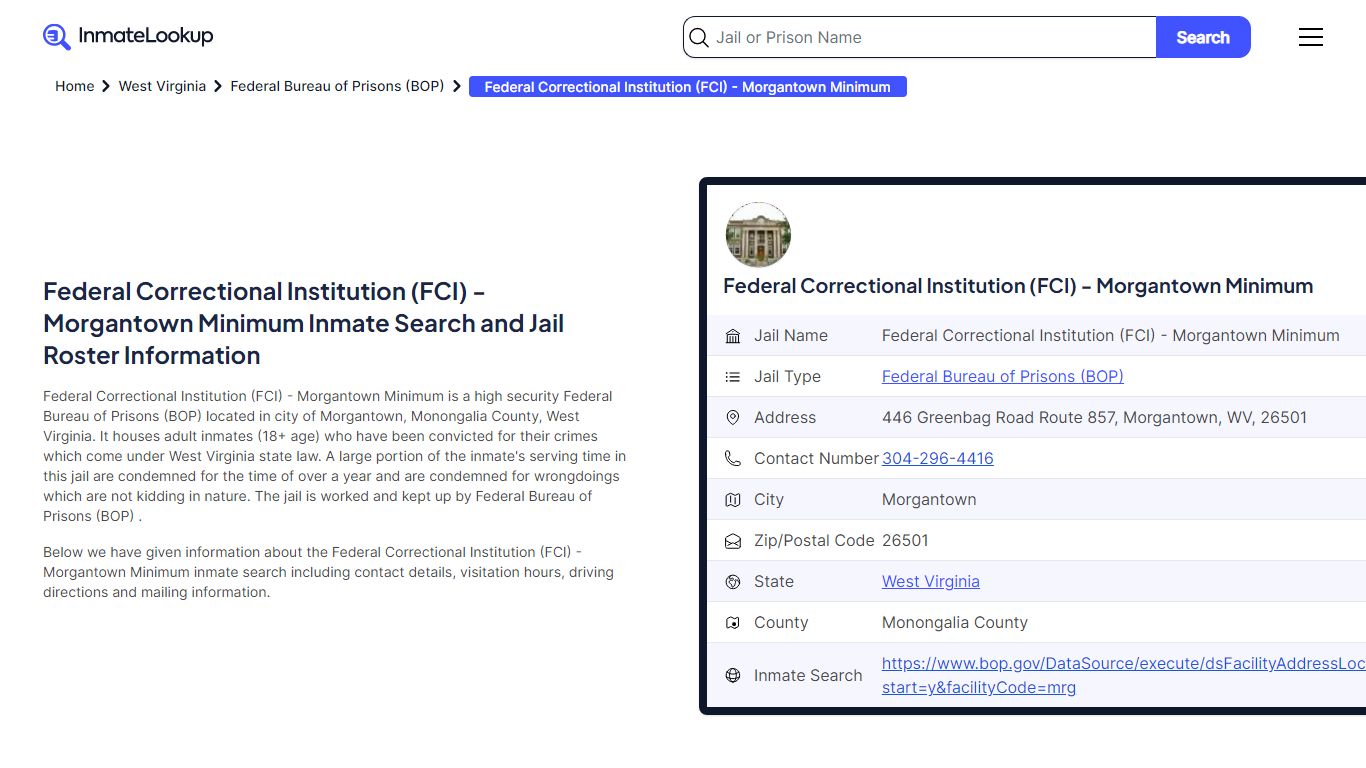Click the Address location pin icon

point(733,418)
